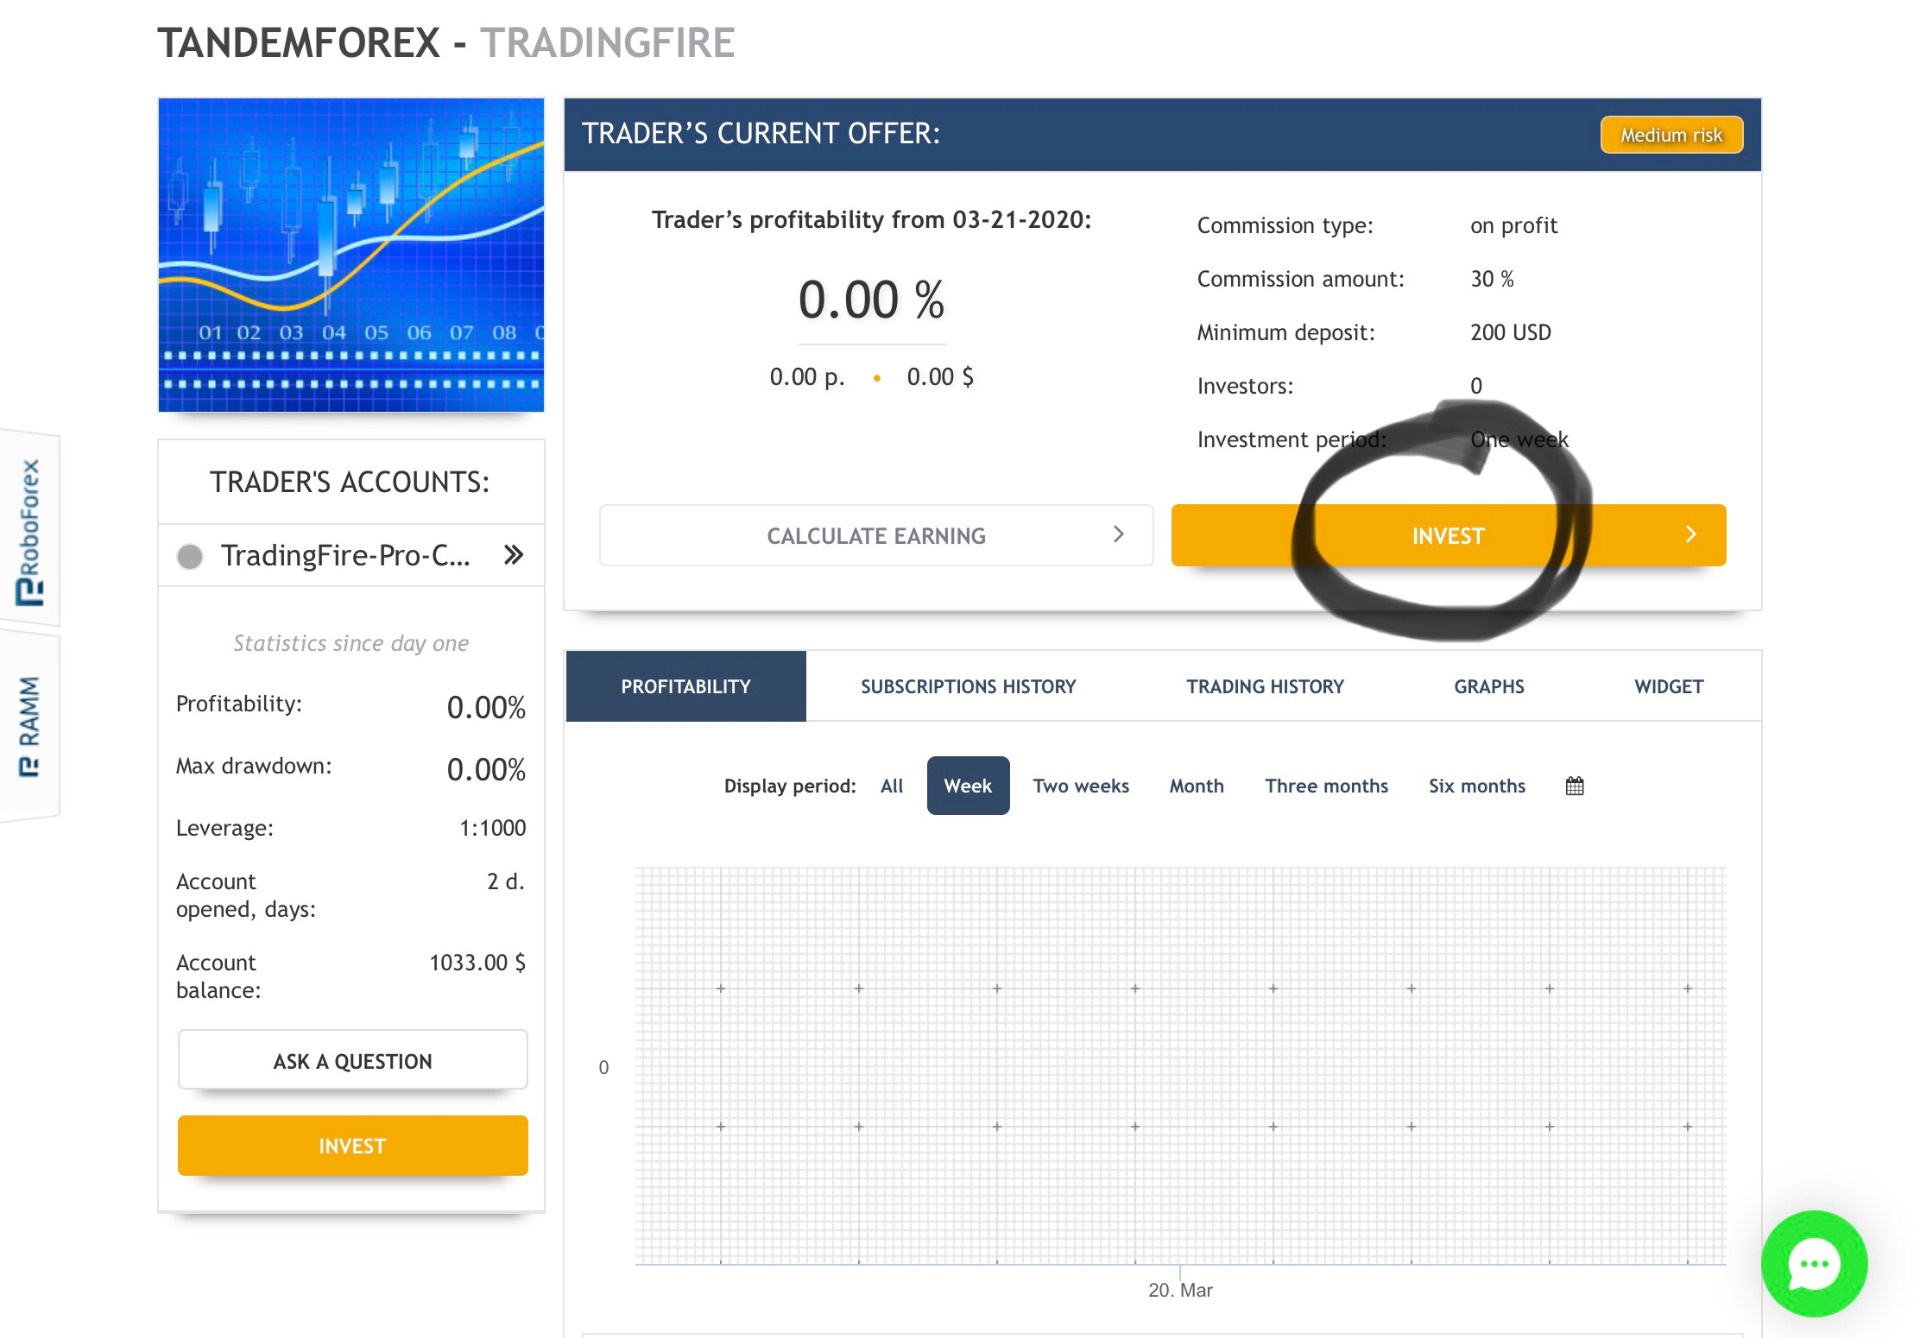Click the profitability chart grid area
The height and width of the screenshot is (1338, 1920).
tap(1180, 1066)
